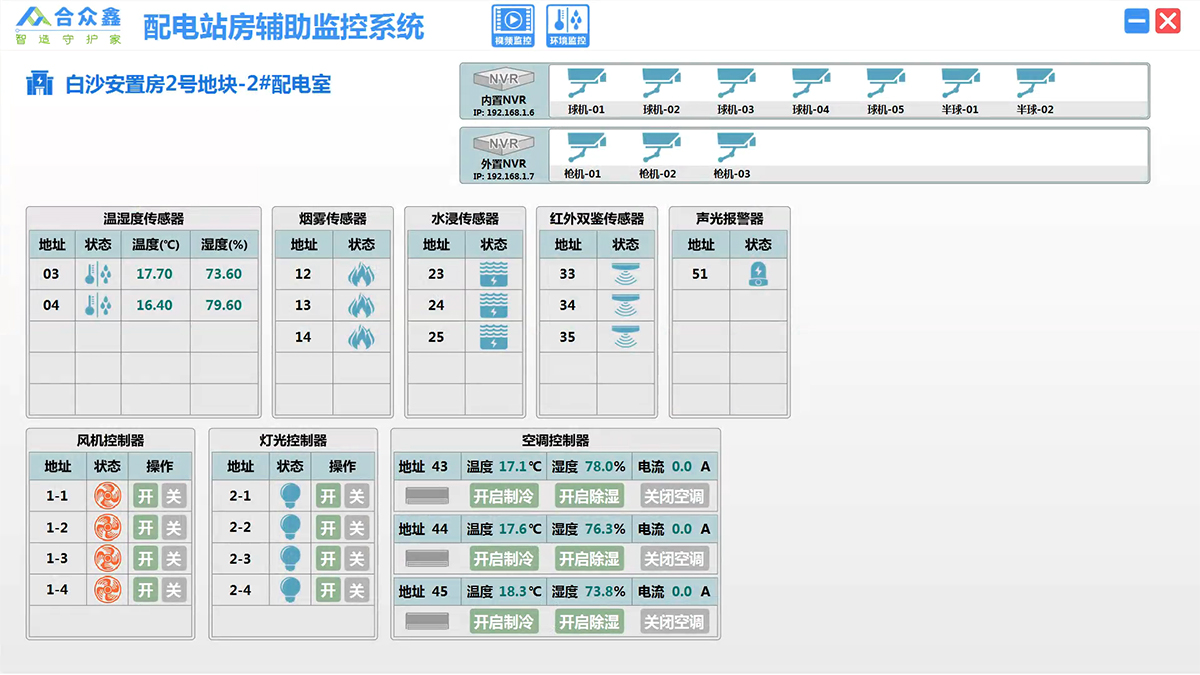Click smoke sensor icon at address 12
Viewport: 1200px width, 675px height.
tap(361, 274)
